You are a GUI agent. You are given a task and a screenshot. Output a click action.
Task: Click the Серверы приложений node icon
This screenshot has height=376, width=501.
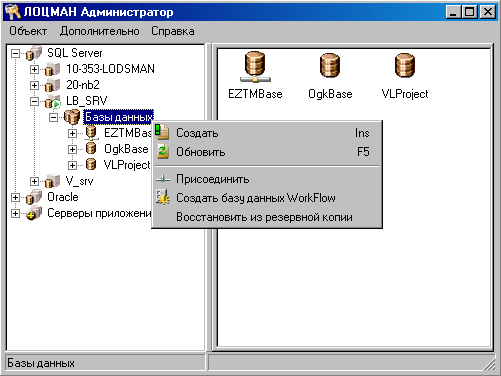click(34, 213)
